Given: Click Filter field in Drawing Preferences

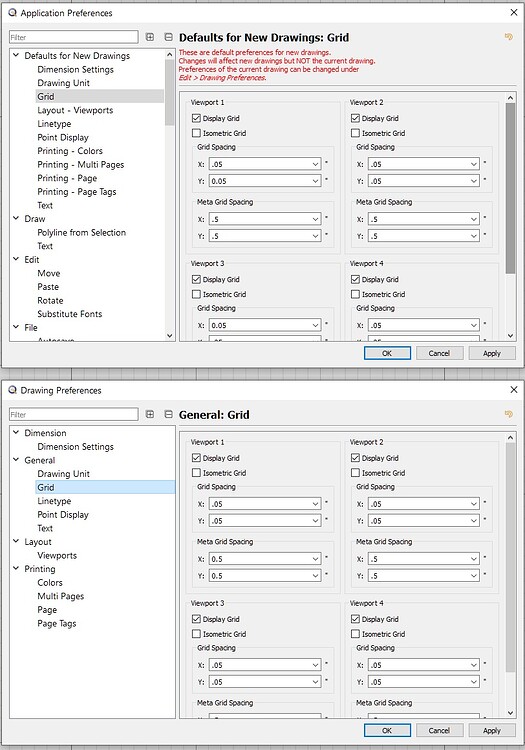Looking at the screenshot, I should pos(74,414).
